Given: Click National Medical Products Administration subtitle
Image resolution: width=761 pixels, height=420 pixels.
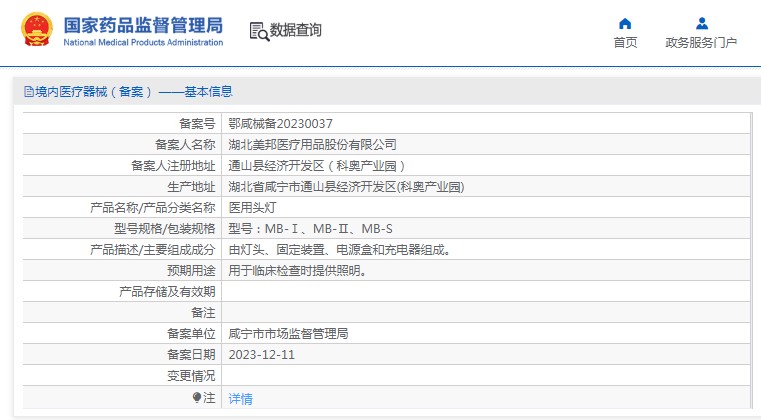Looking at the screenshot, I should point(143,42).
